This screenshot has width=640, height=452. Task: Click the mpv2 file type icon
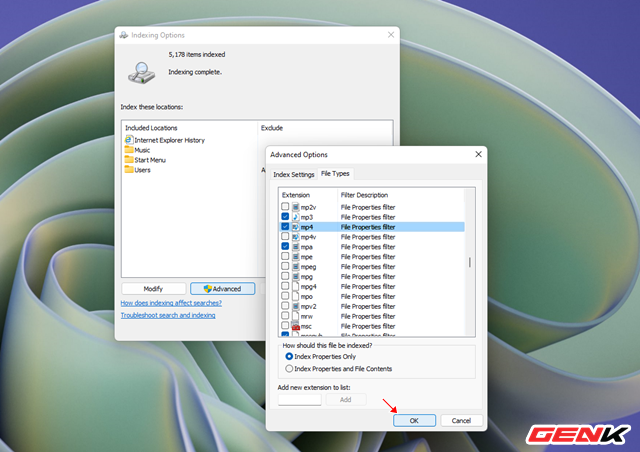click(x=296, y=306)
